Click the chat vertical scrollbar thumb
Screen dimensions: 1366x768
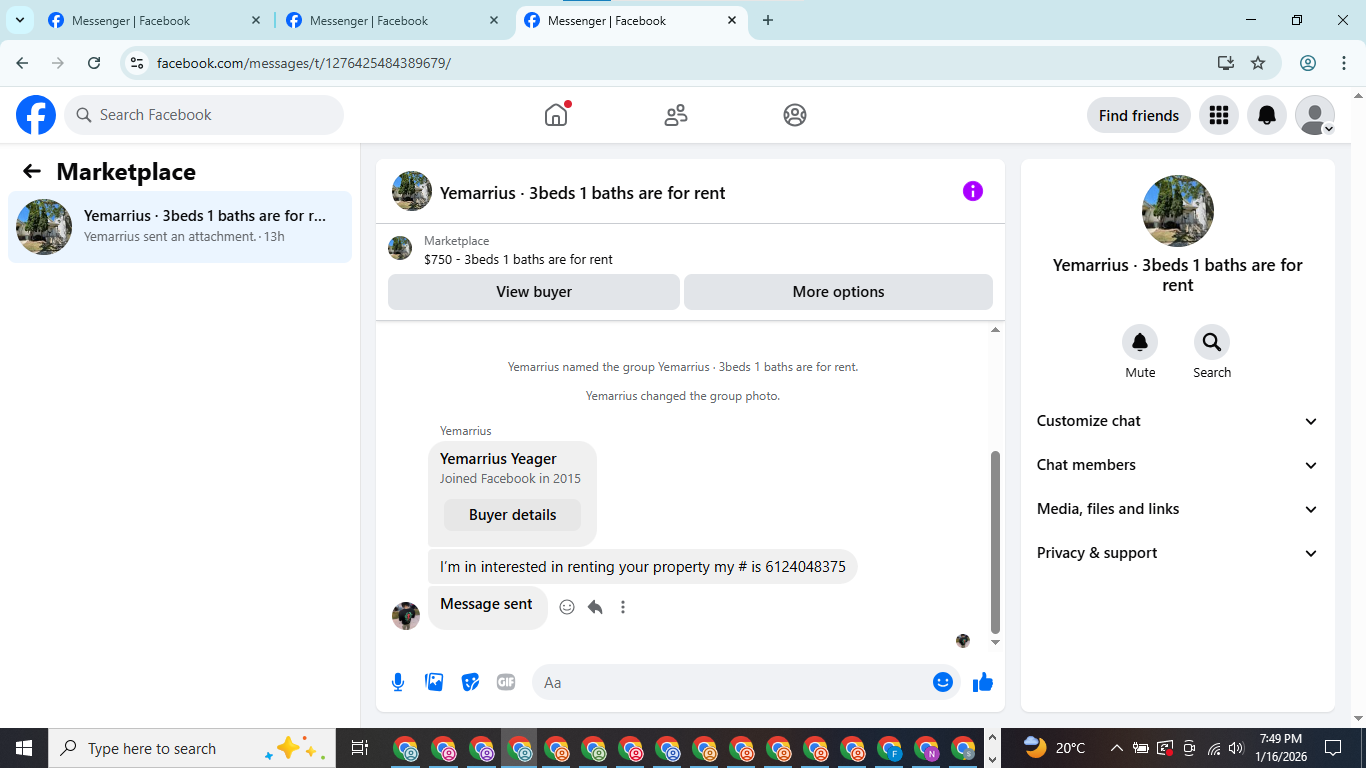click(995, 542)
